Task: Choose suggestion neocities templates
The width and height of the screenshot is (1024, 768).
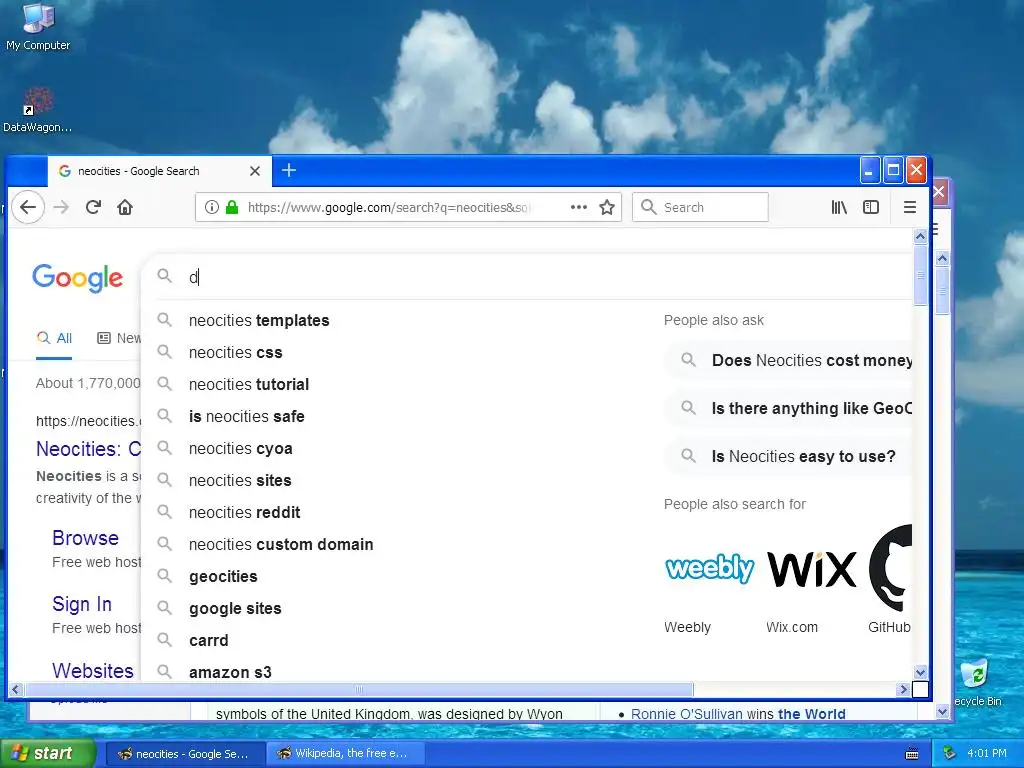Action: click(259, 321)
